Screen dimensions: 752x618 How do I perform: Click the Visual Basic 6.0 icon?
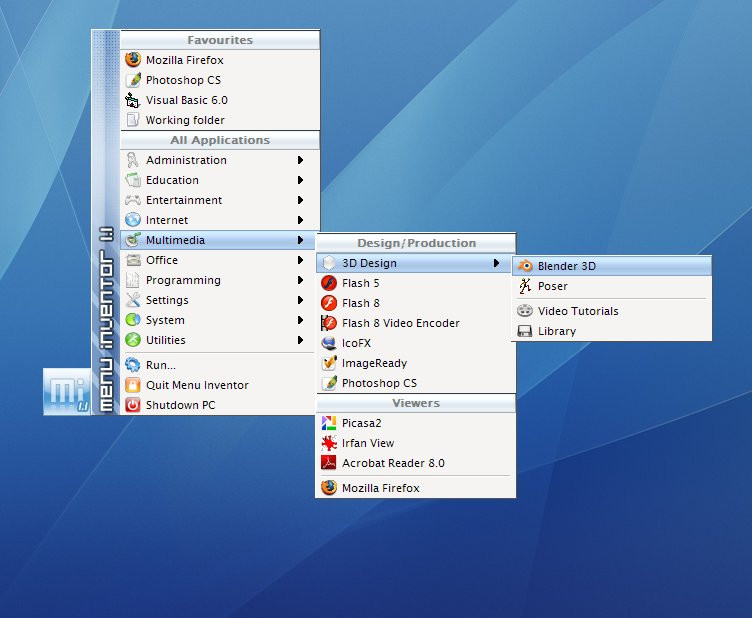(x=133, y=100)
